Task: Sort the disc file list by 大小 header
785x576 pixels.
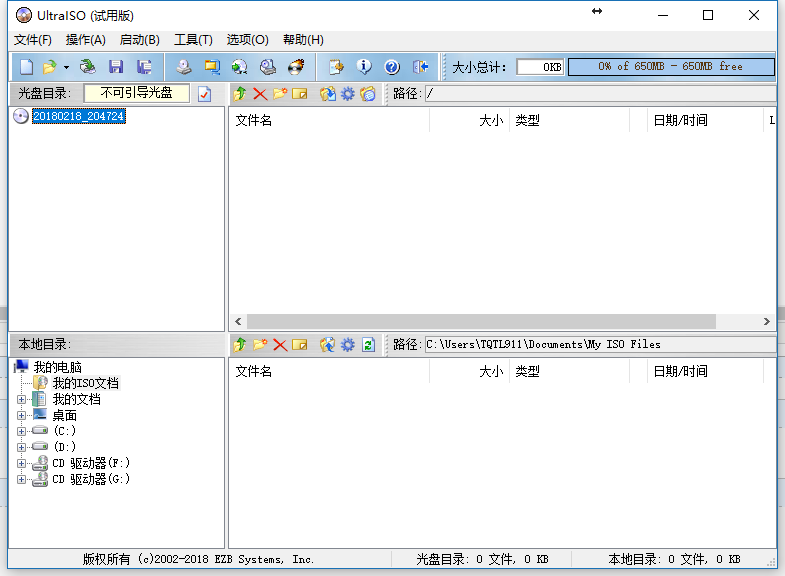Action: point(470,120)
